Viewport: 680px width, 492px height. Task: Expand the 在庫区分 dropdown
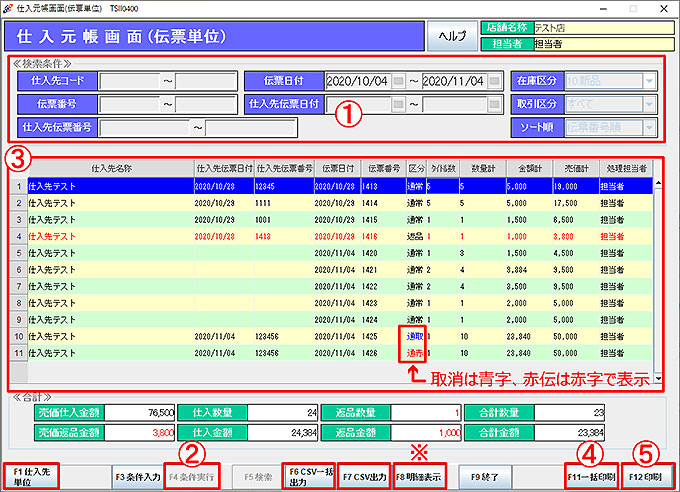(x=649, y=81)
